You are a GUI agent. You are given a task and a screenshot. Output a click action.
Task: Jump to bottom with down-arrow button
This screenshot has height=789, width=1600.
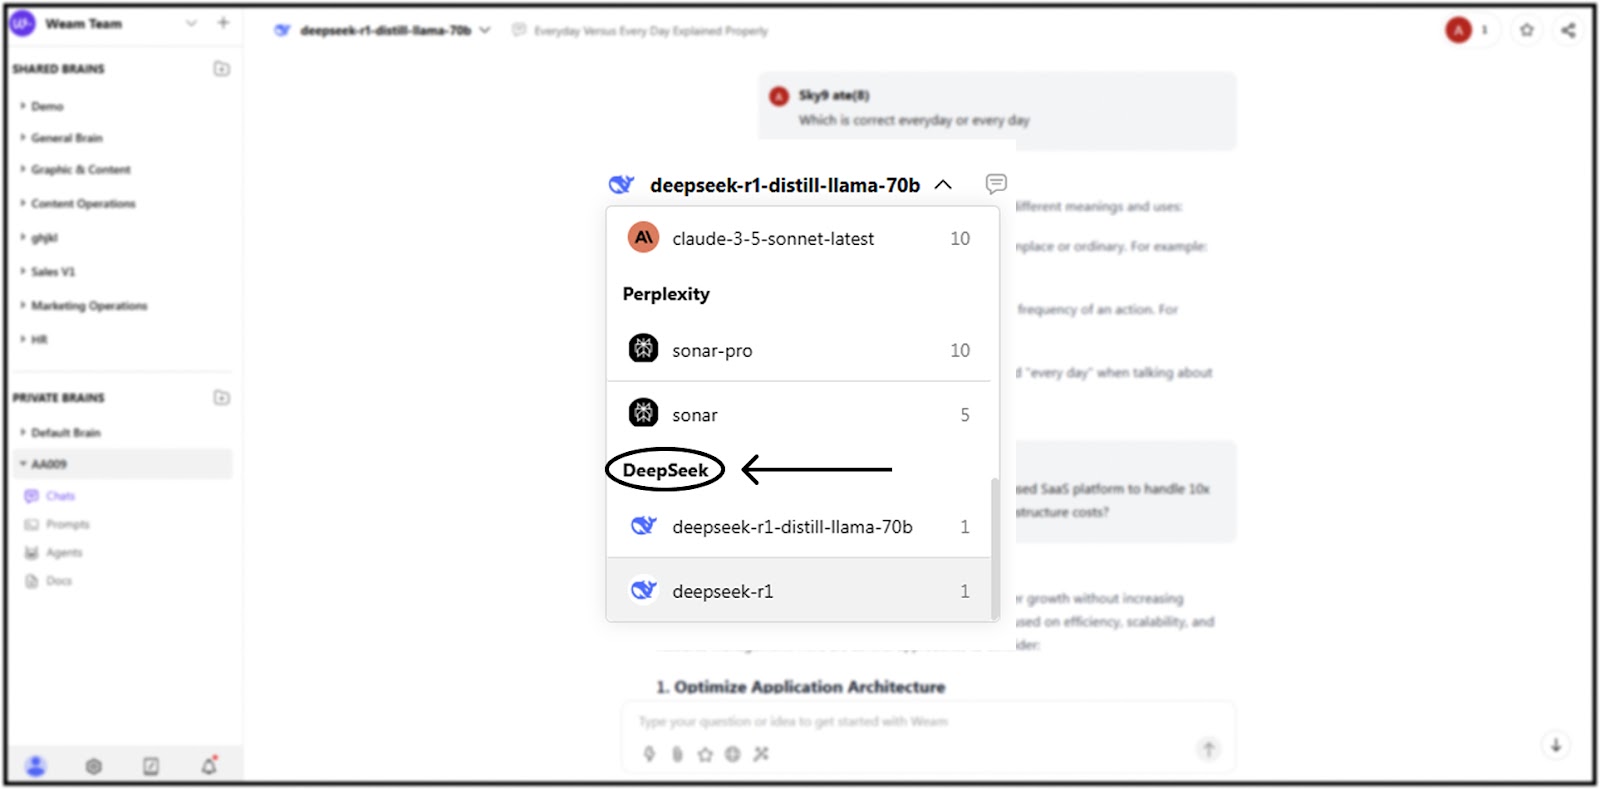[x=1556, y=745]
